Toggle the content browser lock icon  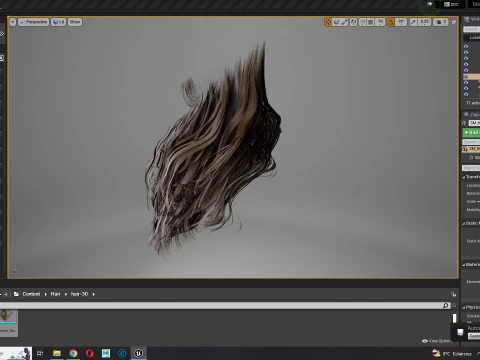[x=454, y=295]
